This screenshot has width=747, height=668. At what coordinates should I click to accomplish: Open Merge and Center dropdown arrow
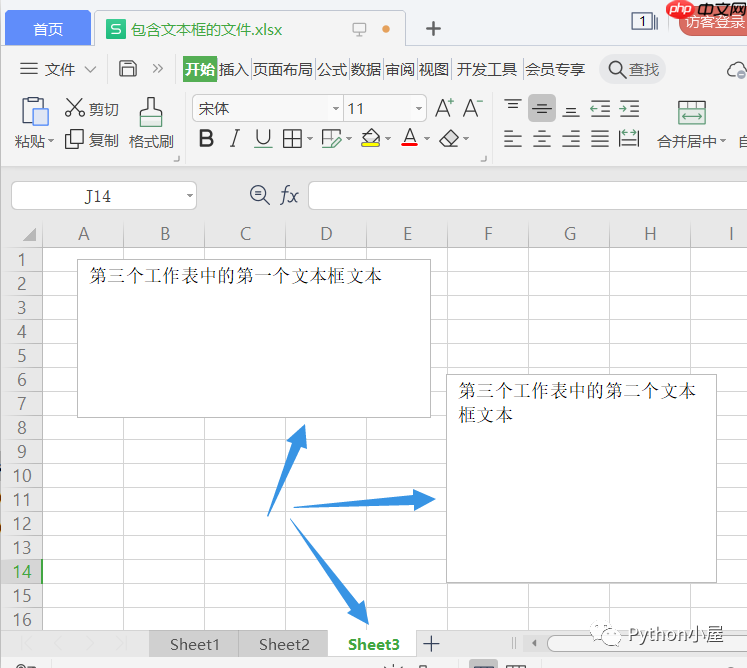coord(723,141)
